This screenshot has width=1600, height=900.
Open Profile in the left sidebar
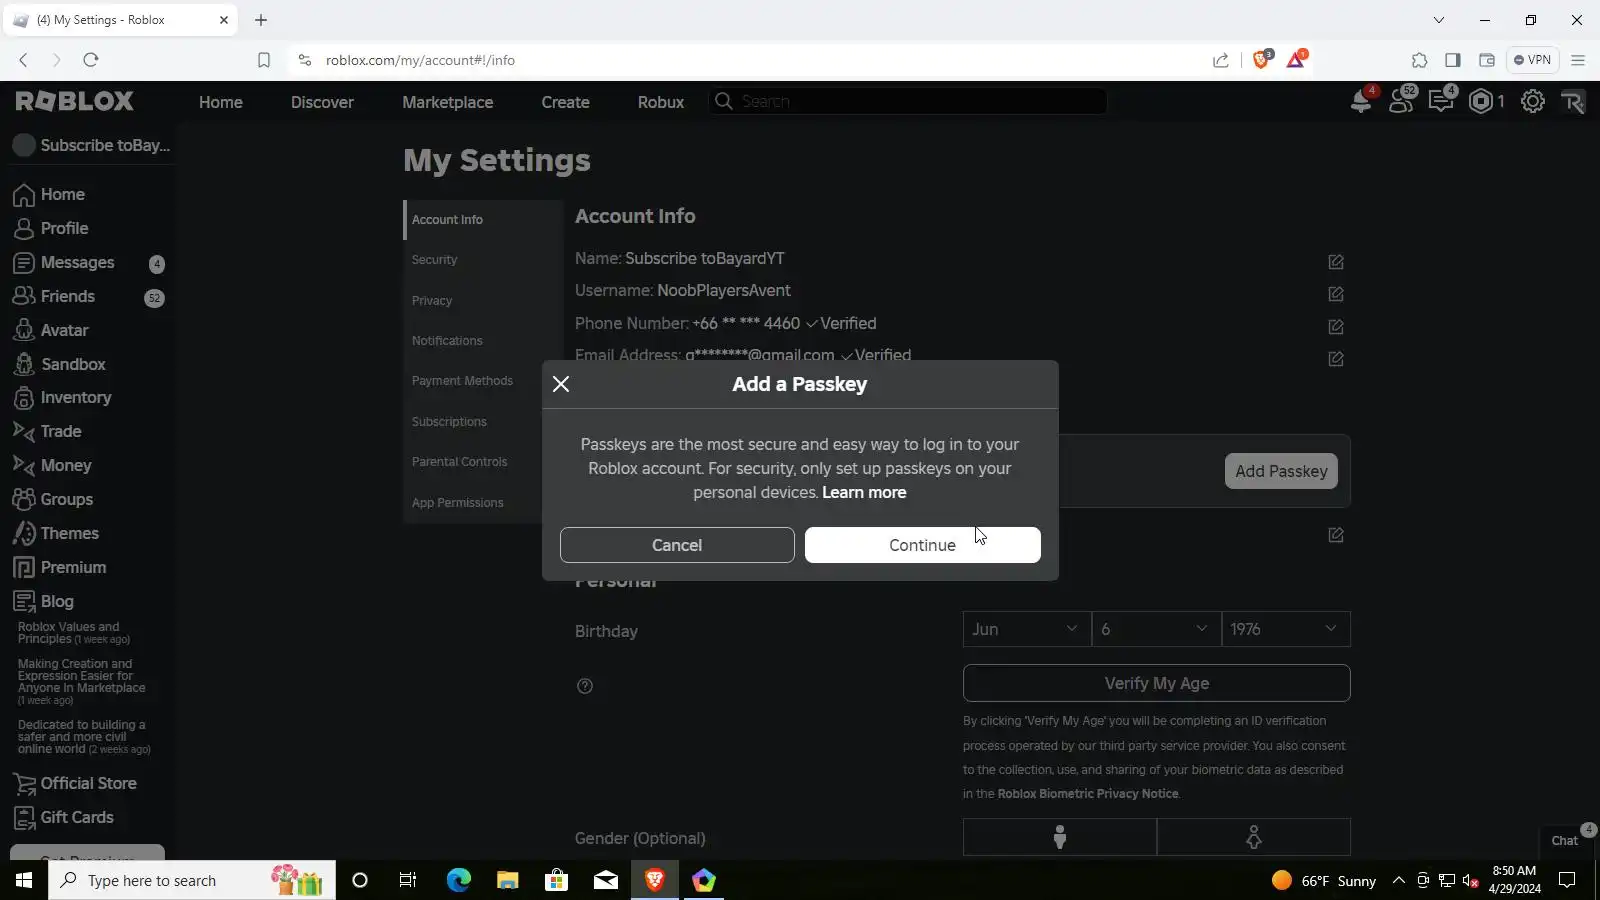click(64, 228)
